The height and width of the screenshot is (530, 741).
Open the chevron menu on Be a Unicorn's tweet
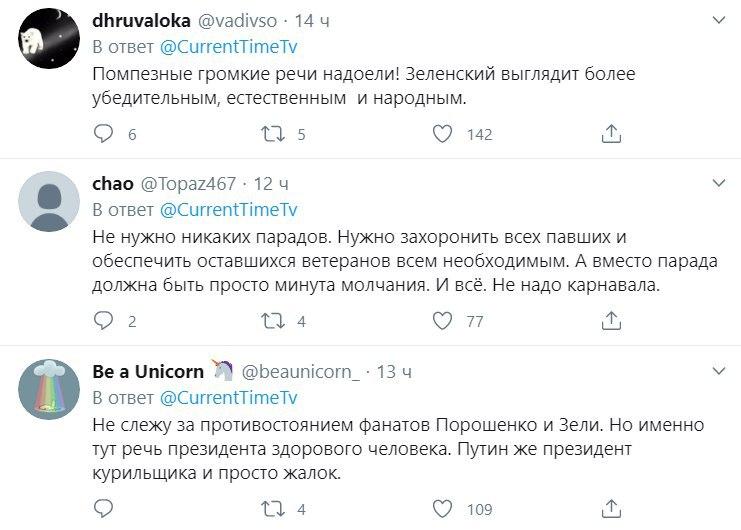718,371
